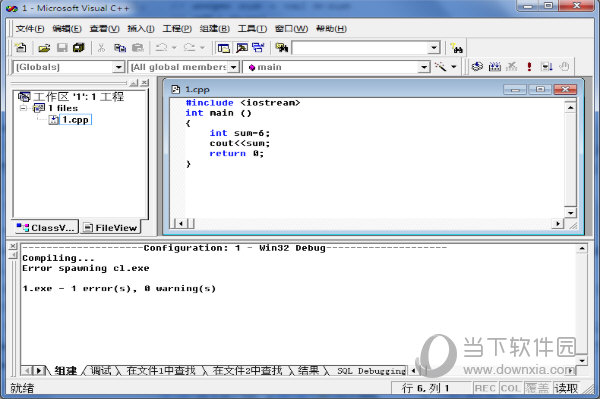The image size is (600, 399).
Task: Close the output pane with its X button
Action: pyautogui.click(x=13, y=246)
